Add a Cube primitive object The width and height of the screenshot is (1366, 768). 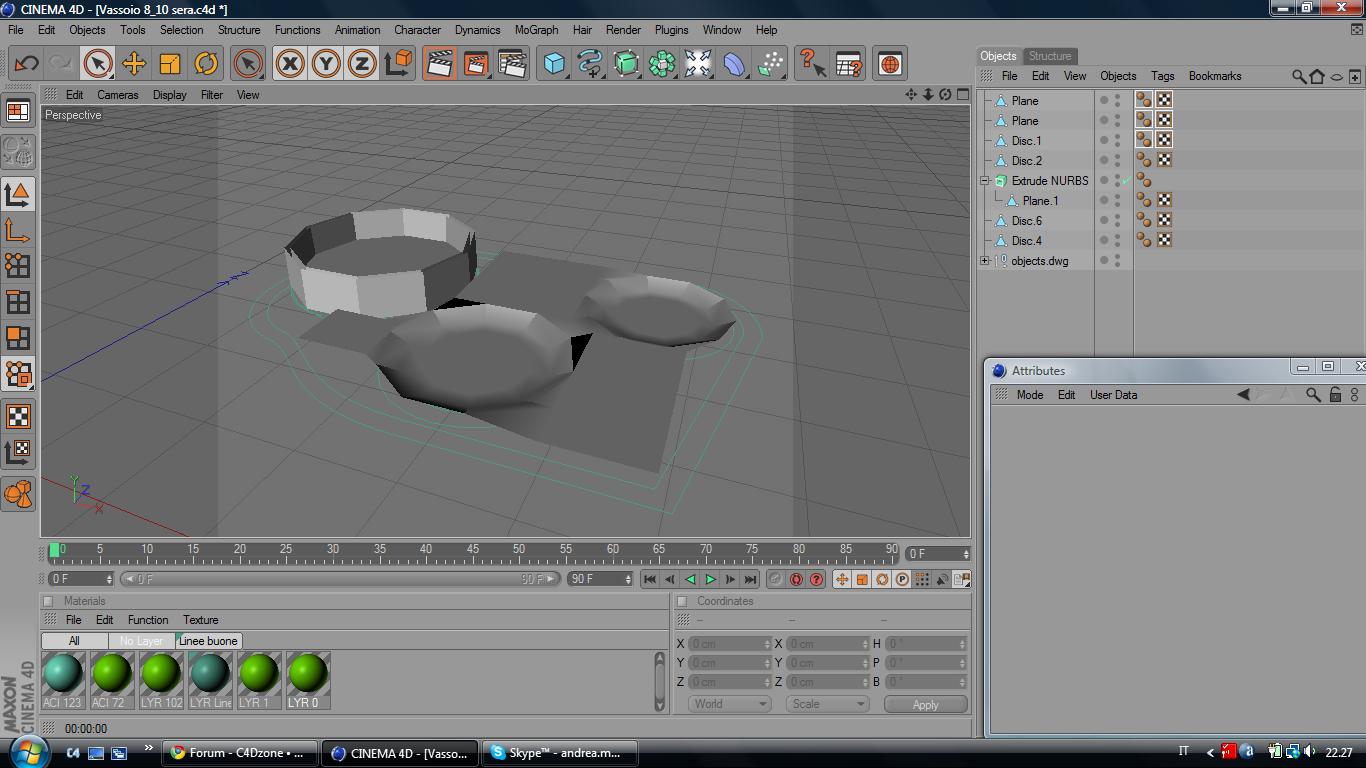pos(554,64)
